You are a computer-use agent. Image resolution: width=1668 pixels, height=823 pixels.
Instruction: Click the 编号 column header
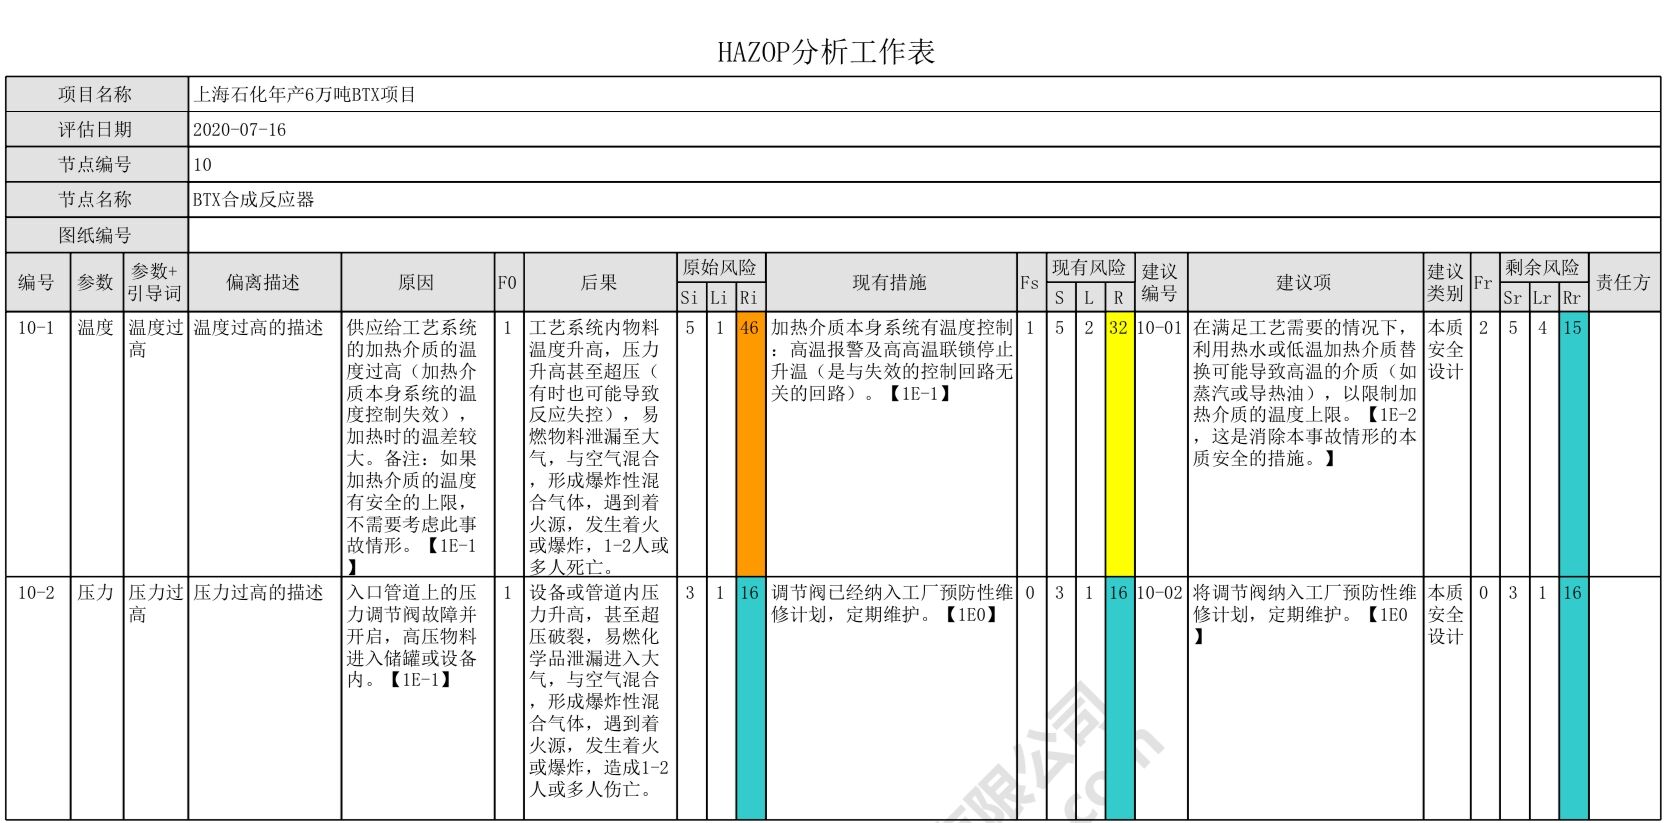(x=37, y=283)
